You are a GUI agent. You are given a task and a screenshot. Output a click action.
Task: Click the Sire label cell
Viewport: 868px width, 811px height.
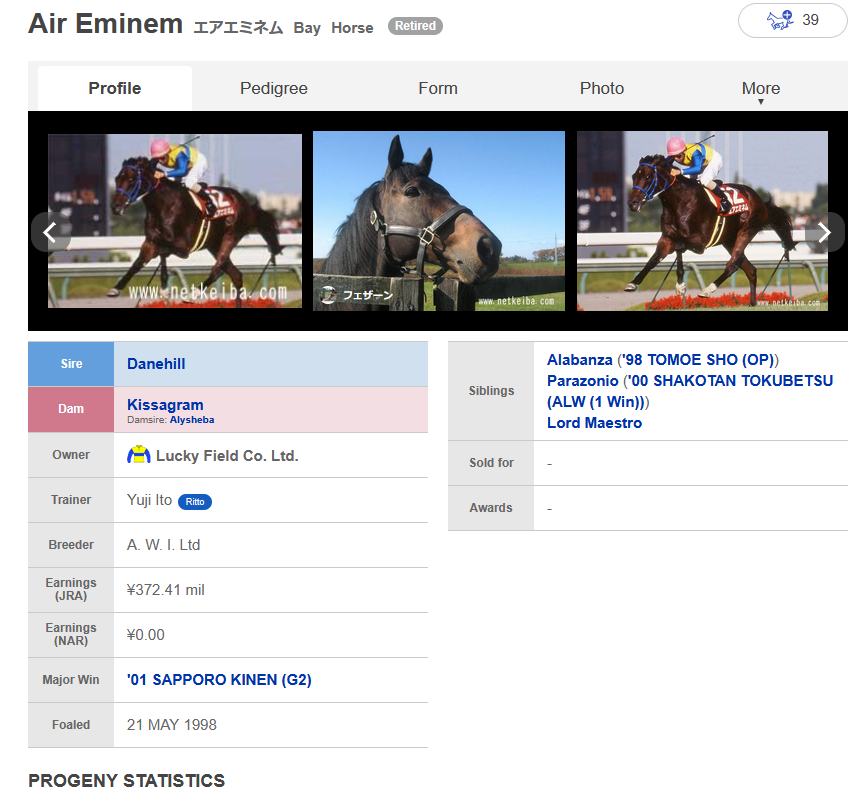71,364
